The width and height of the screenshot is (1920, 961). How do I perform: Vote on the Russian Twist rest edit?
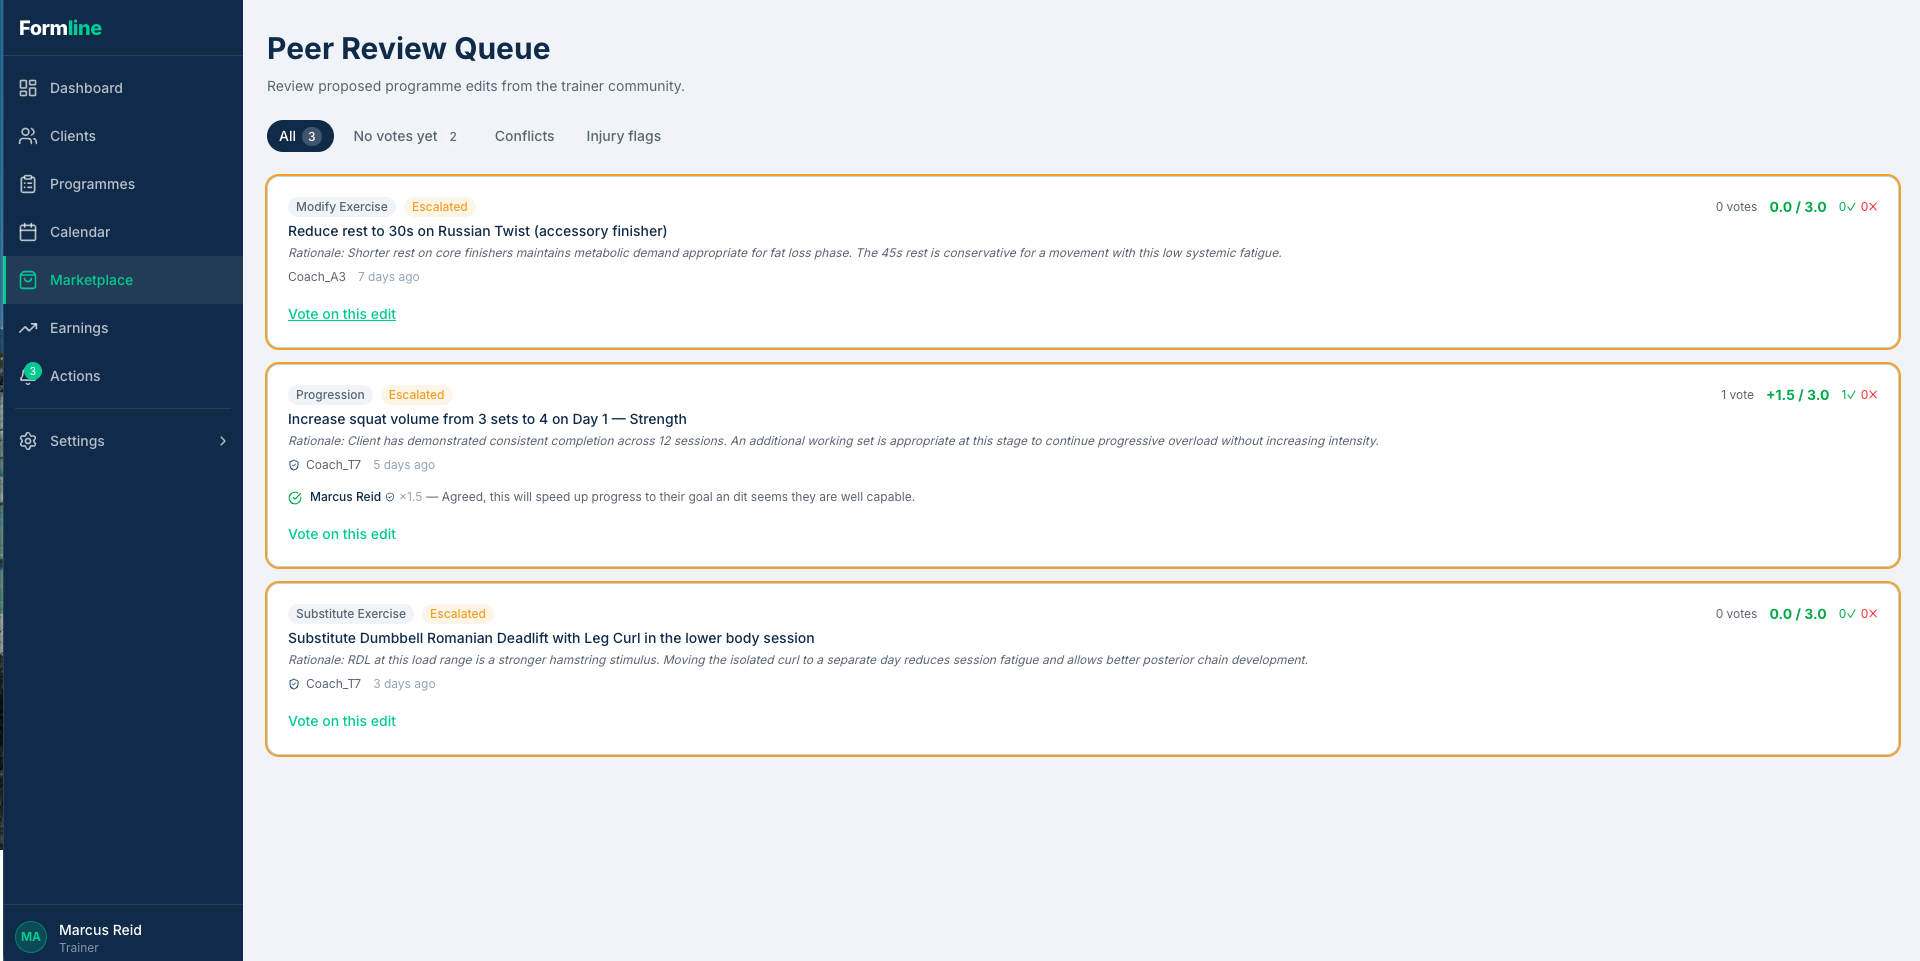coord(342,314)
